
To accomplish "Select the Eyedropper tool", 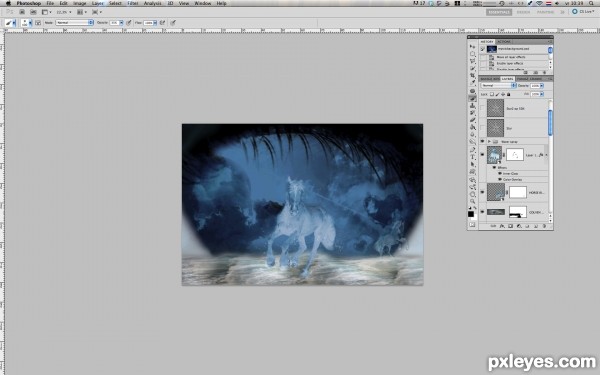I will [473, 82].
